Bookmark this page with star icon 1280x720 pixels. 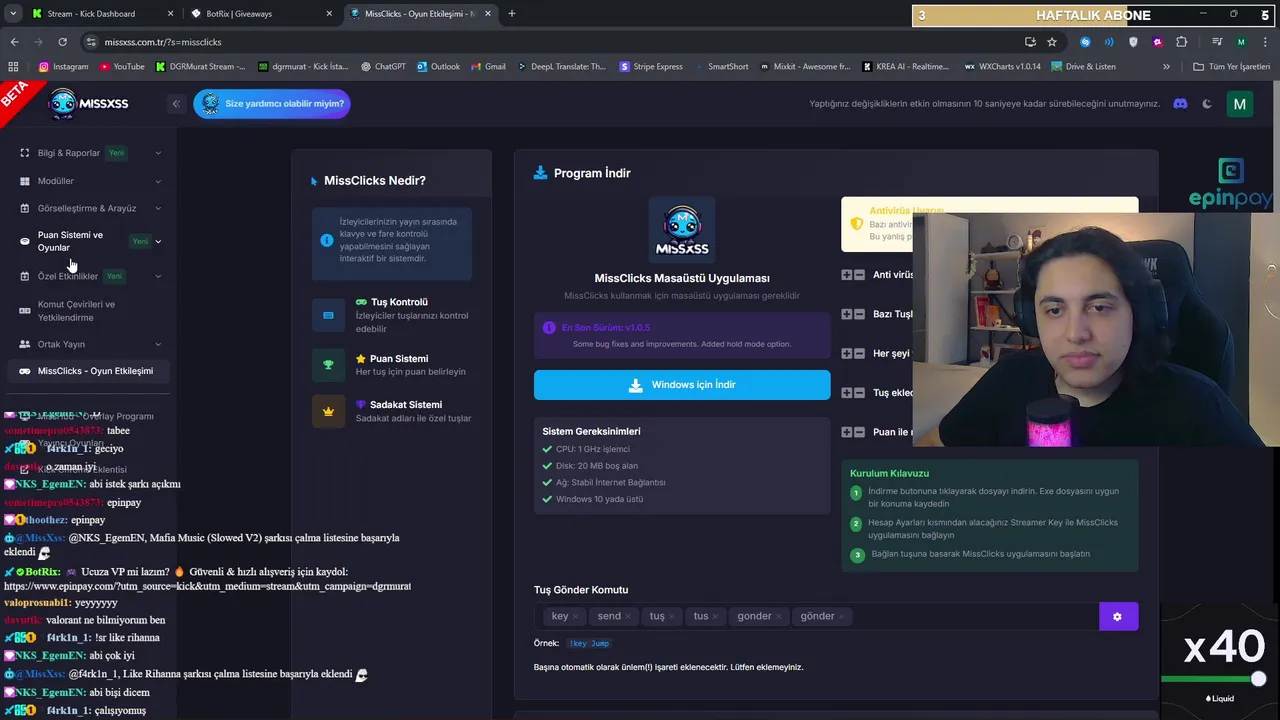coord(1052,42)
